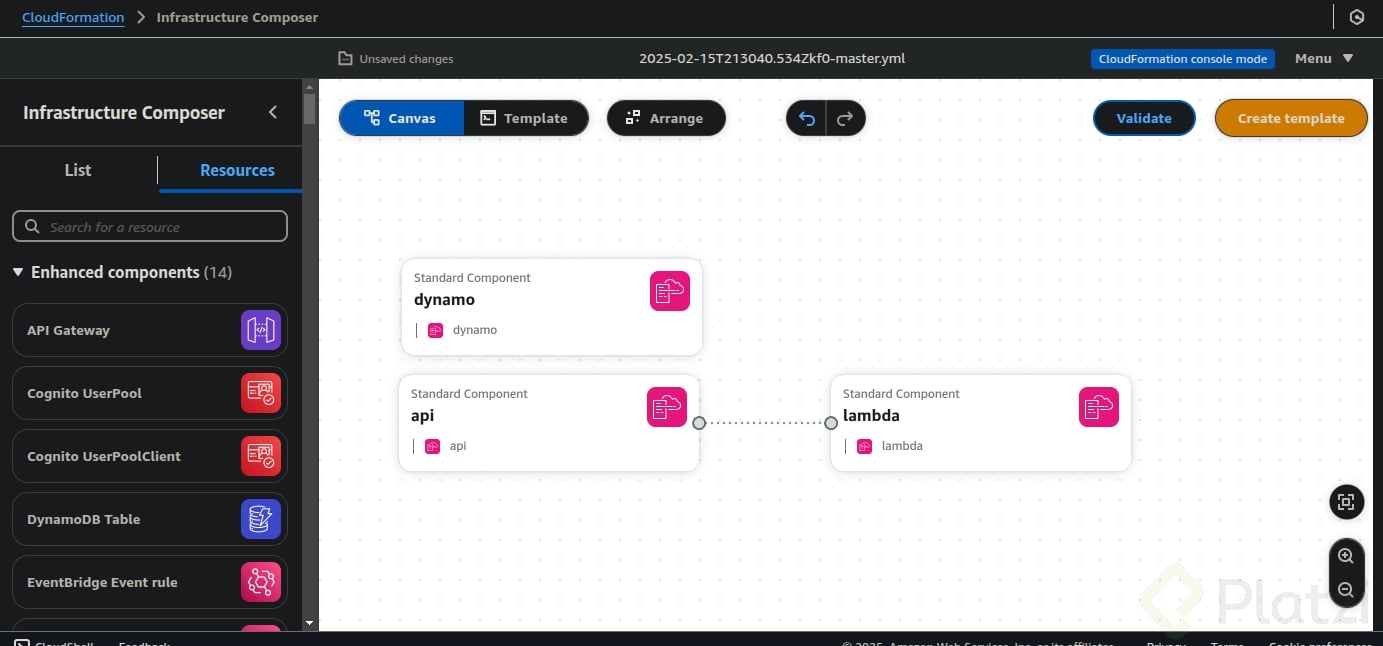Open the Menu dropdown
This screenshot has width=1383, height=646.
(x=1324, y=59)
